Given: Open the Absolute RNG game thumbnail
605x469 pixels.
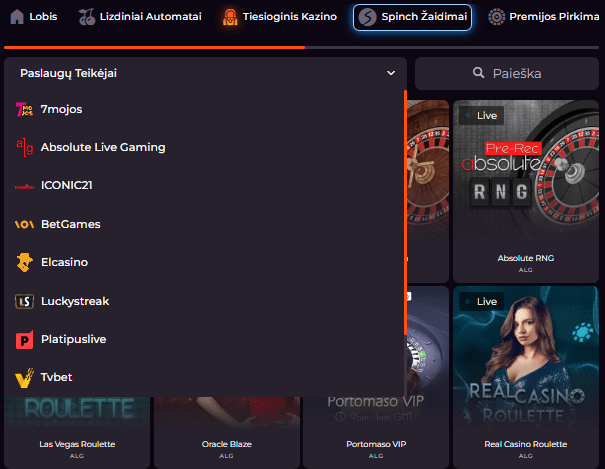Looking at the screenshot, I should (x=526, y=172).
